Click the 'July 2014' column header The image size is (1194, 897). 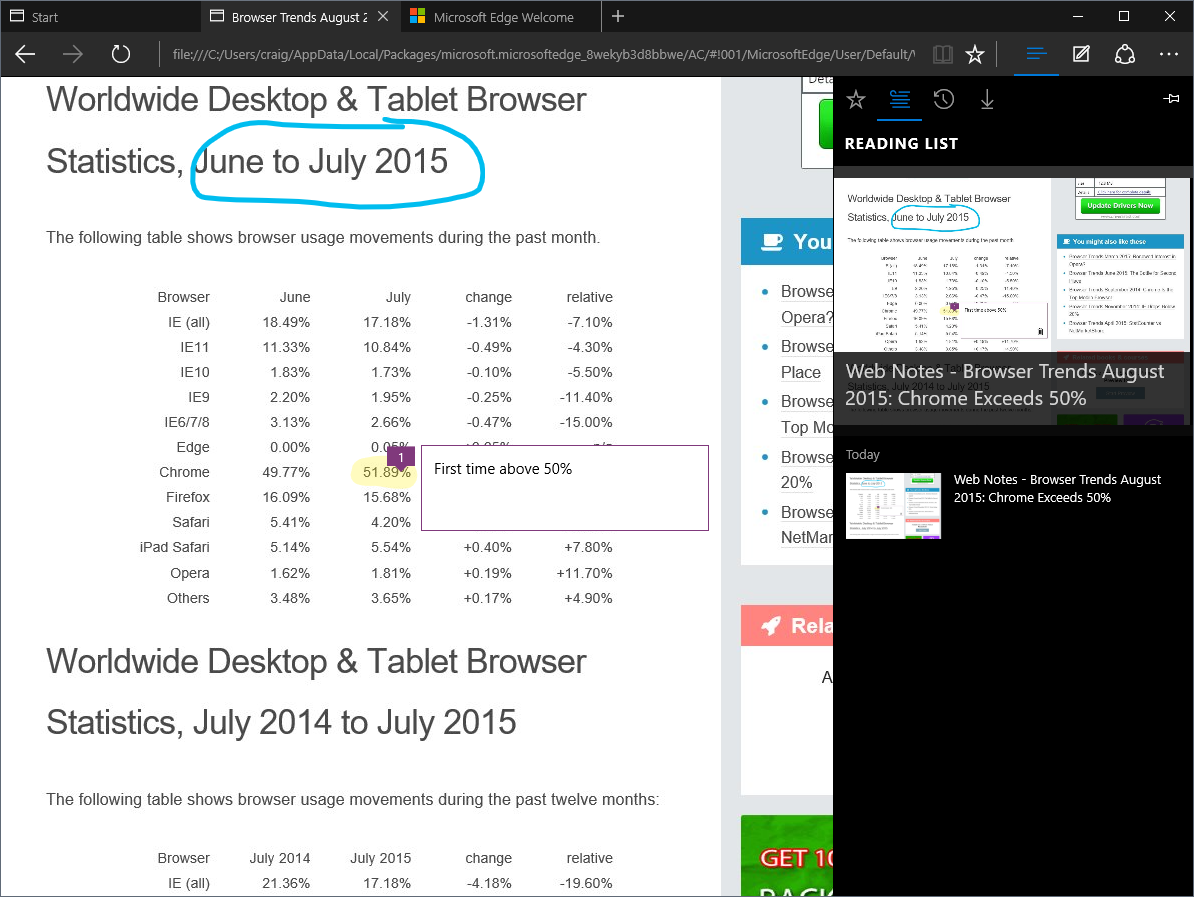[x=279, y=858]
